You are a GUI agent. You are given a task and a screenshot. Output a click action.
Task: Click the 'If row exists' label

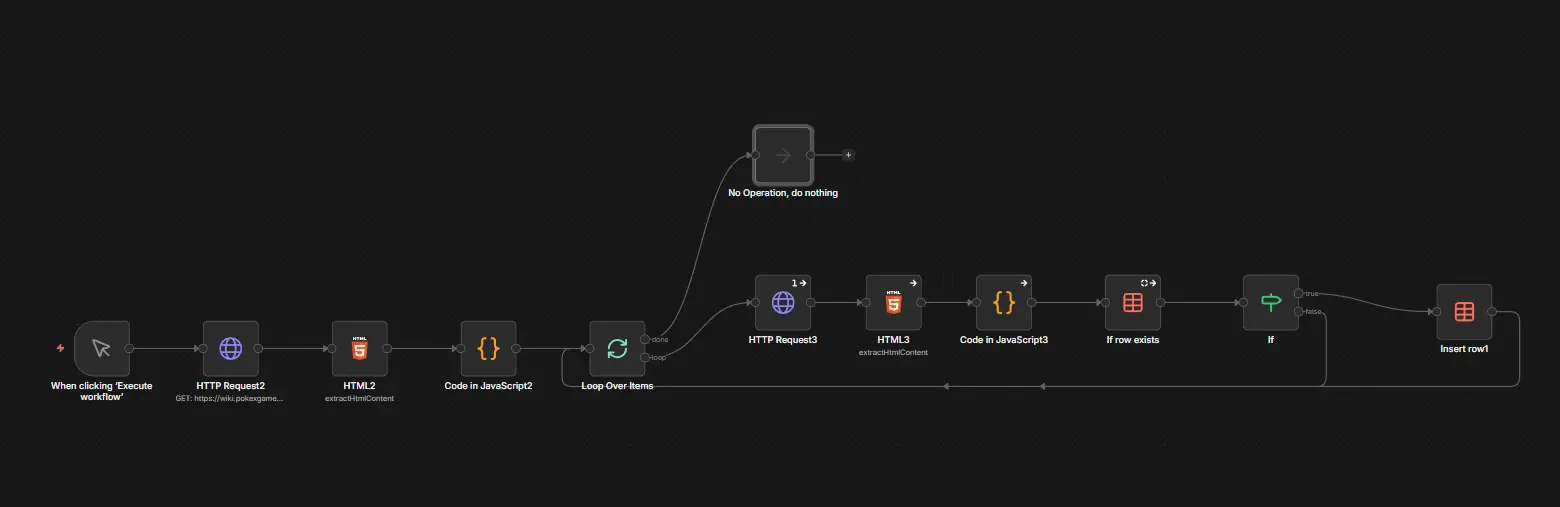(1133, 339)
